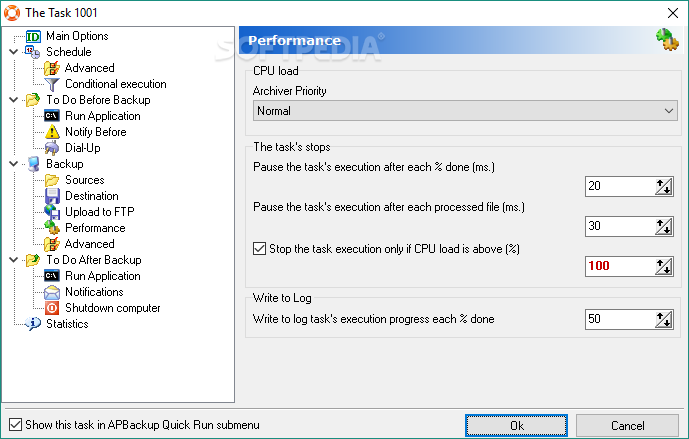Click the Destination floppy disk icon

[52, 196]
